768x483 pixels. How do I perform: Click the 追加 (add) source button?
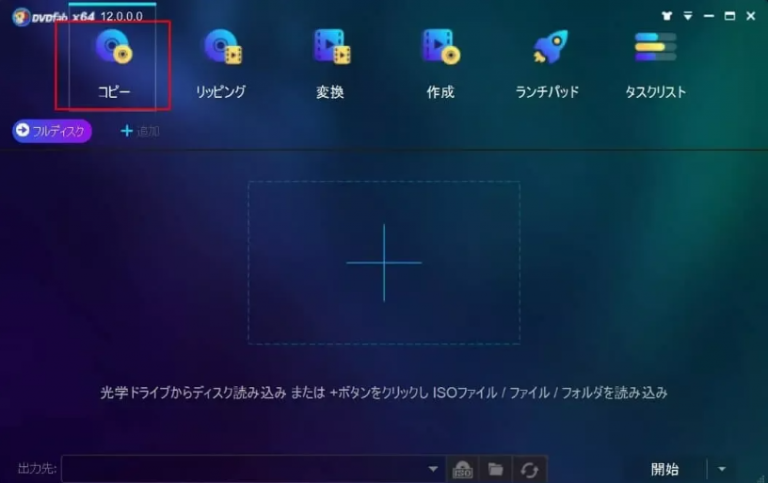coord(140,131)
